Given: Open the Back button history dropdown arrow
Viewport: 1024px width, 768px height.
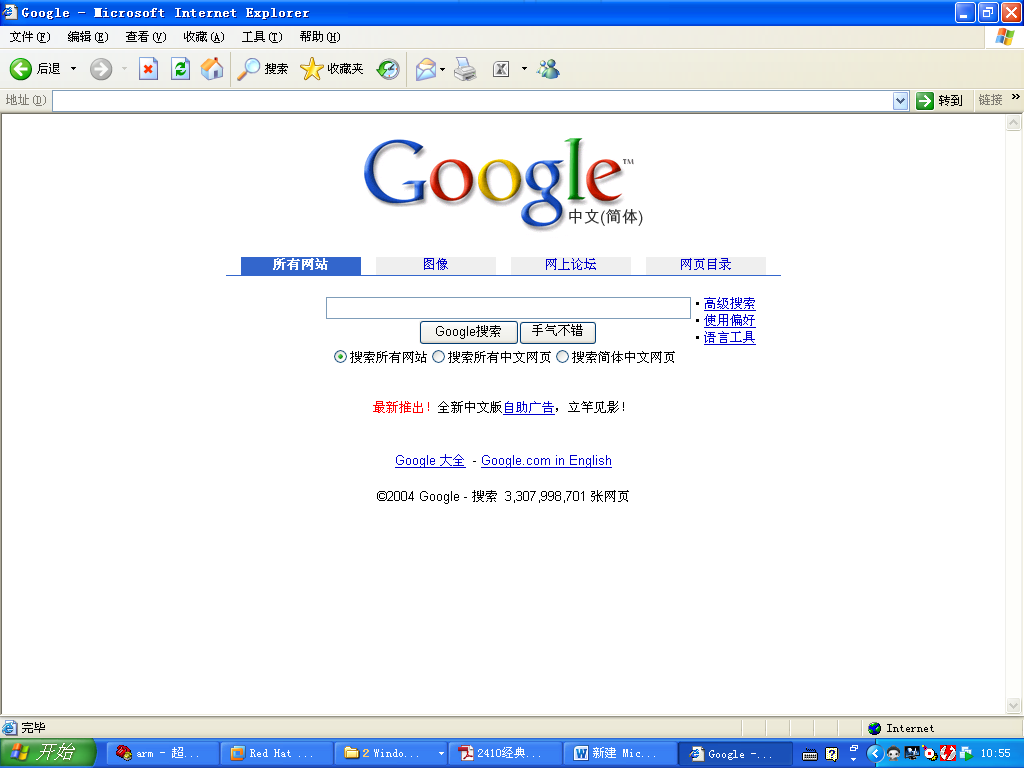Looking at the screenshot, I should click(73, 69).
